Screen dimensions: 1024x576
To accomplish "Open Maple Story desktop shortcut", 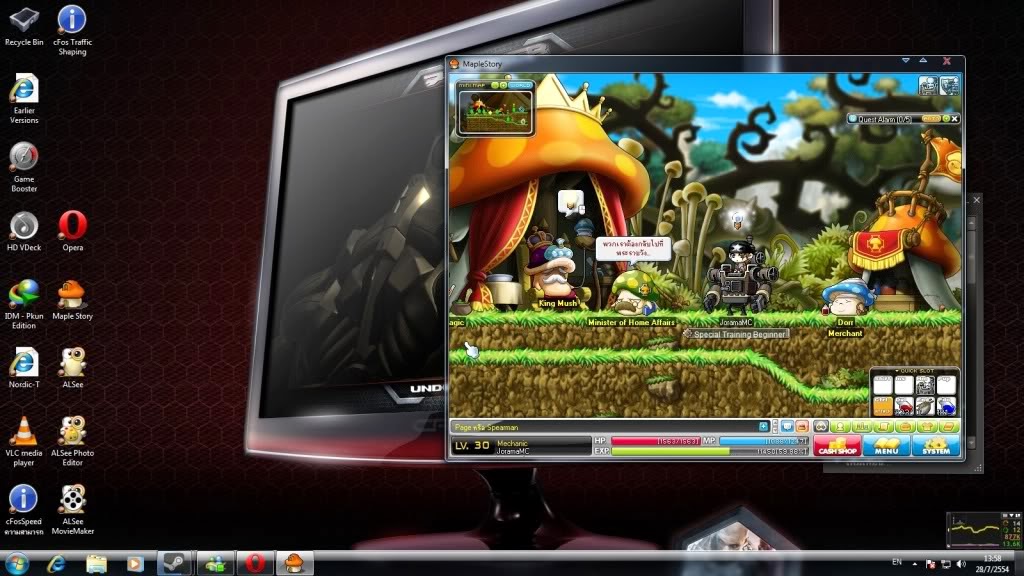I will (x=72, y=300).
